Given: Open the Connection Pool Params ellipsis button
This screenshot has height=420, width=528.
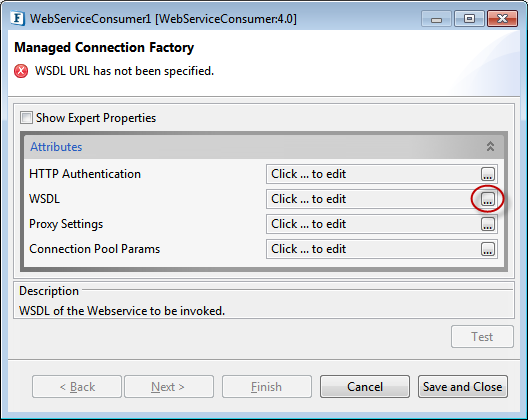Looking at the screenshot, I should click(488, 249).
